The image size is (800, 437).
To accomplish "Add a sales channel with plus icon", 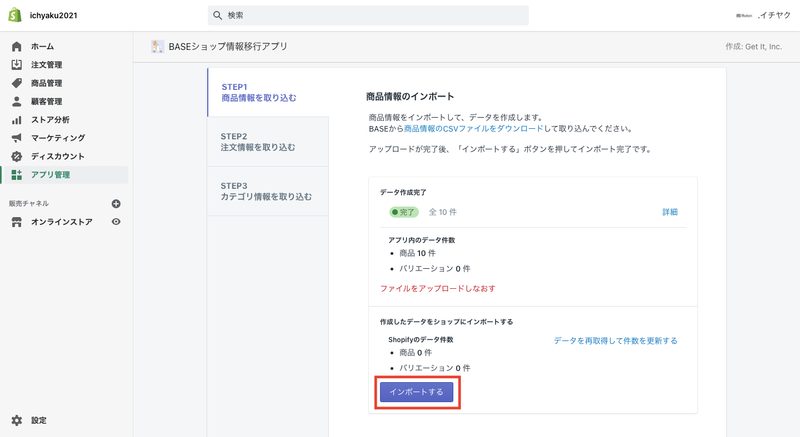I will [x=116, y=203].
